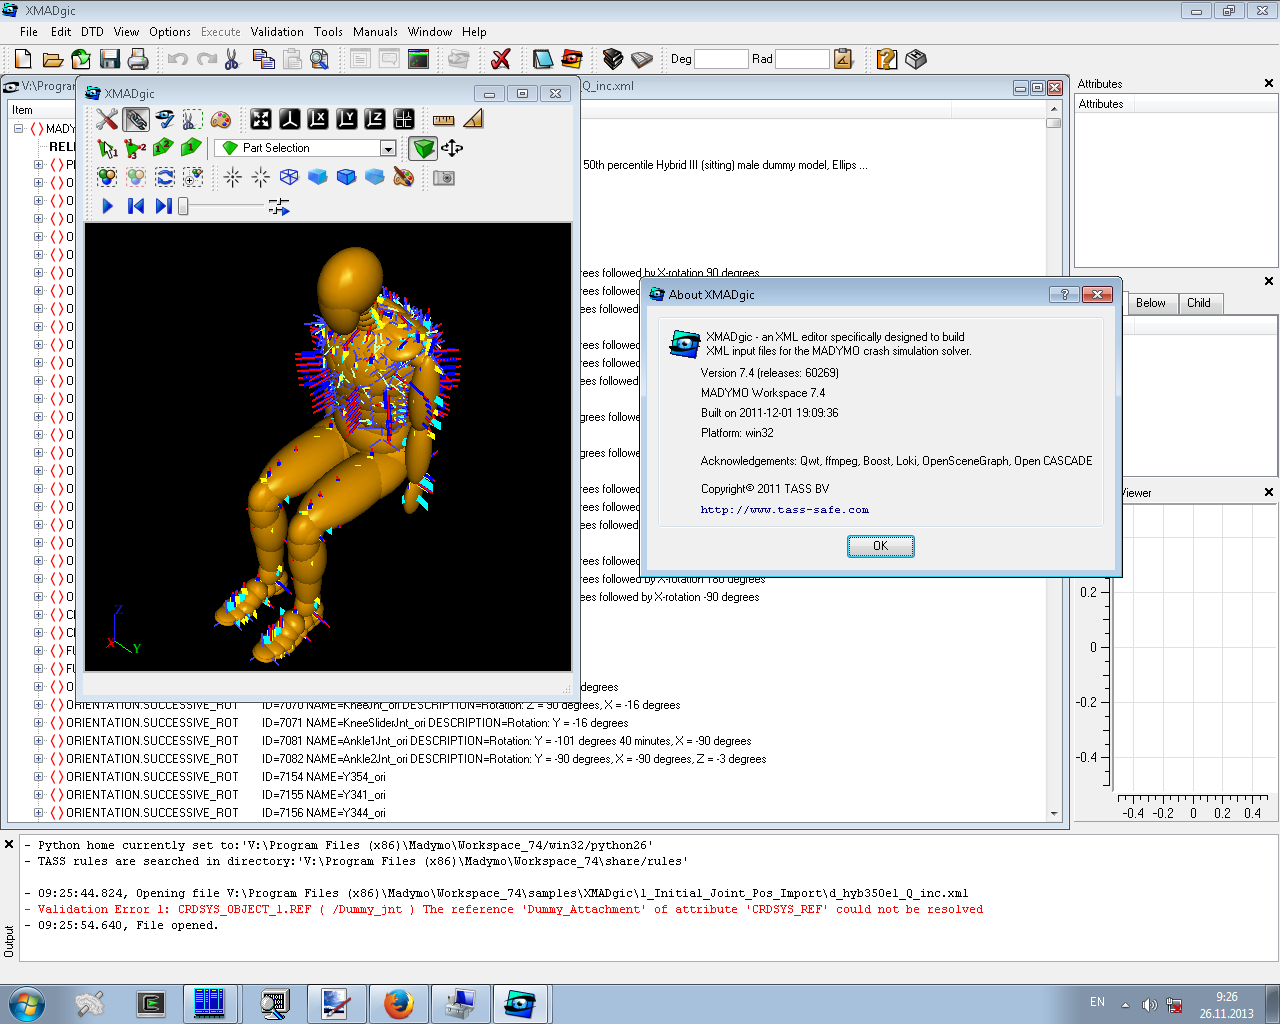Click the angle measure triangle icon

[x=473, y=119]
